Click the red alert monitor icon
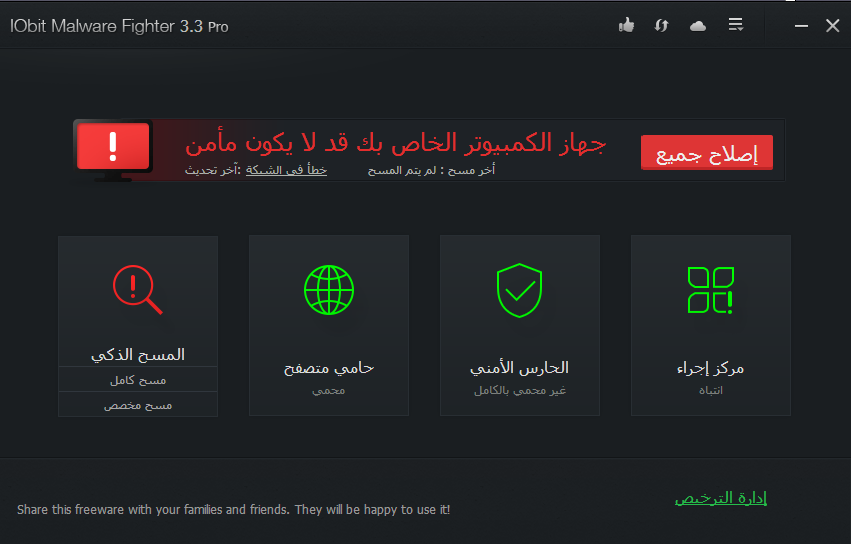Viewport: 851px width, 544px height. click(x=113, y=149)
